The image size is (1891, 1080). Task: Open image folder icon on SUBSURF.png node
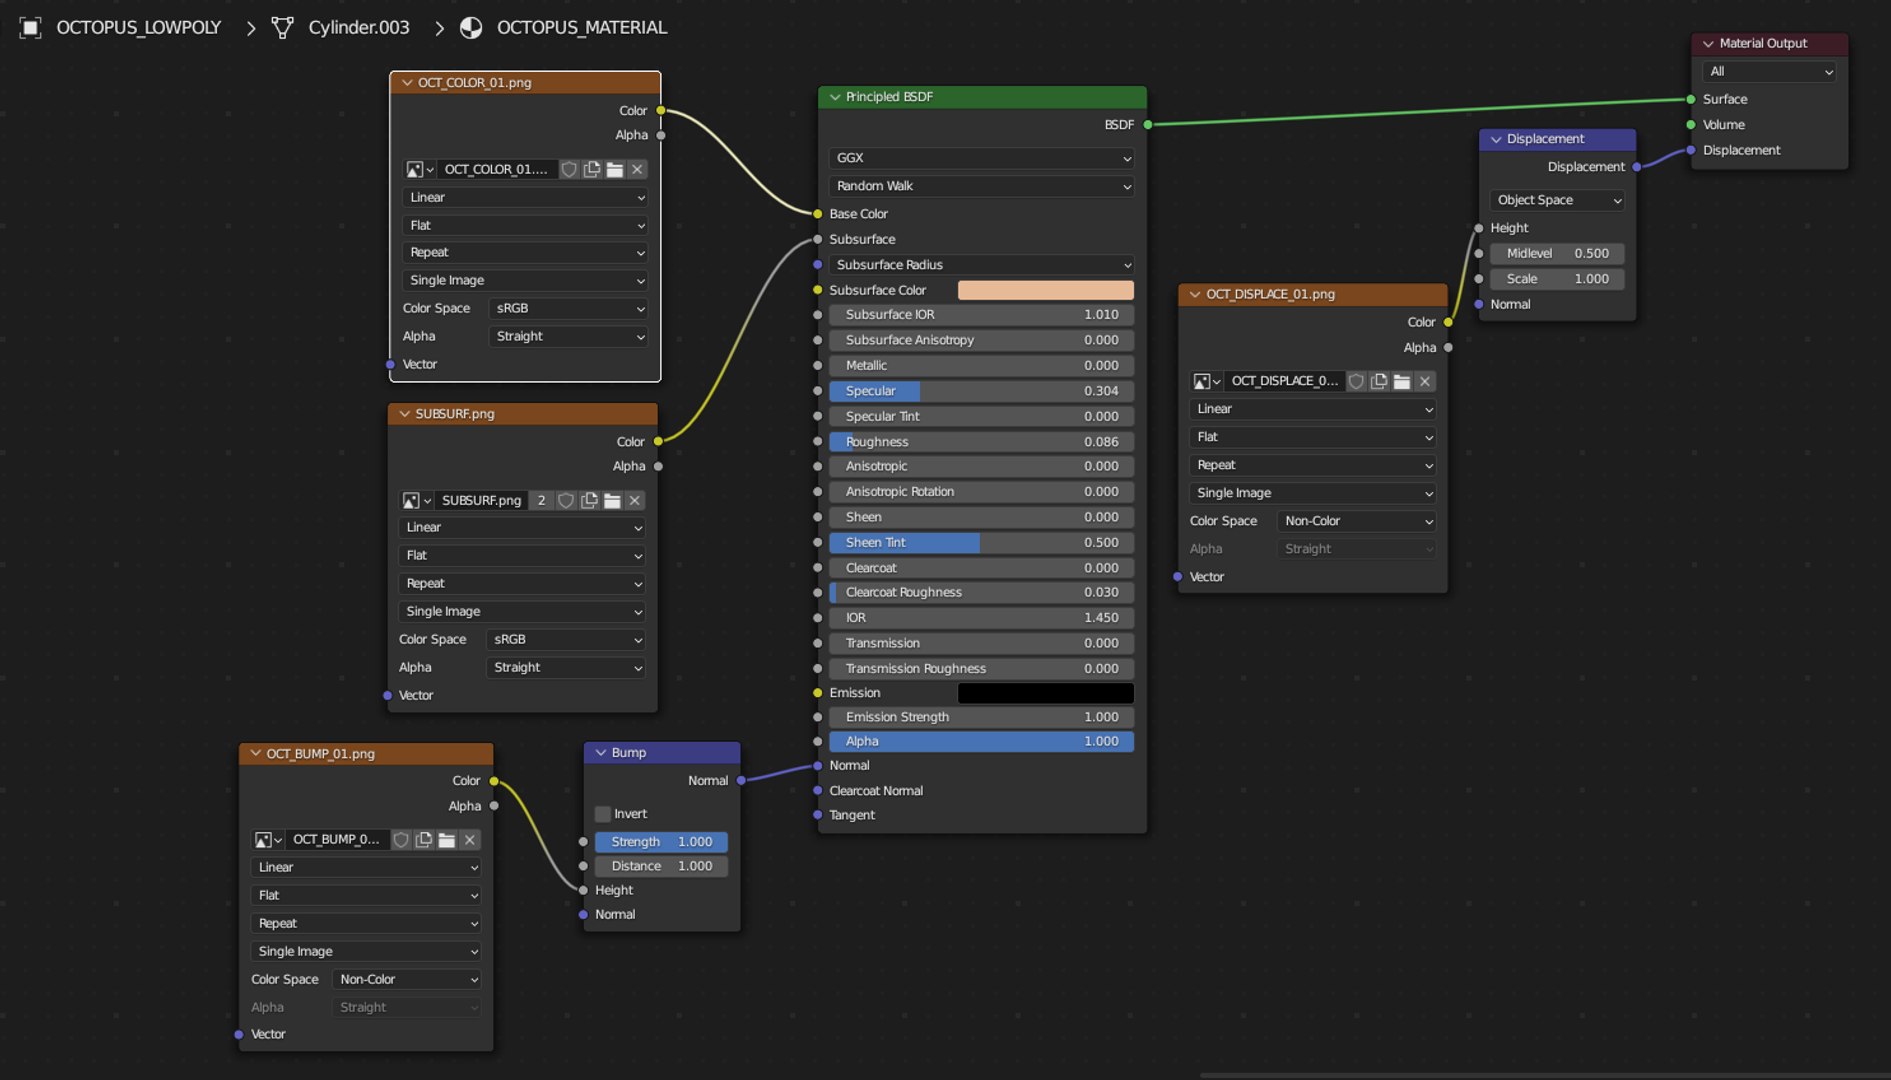[612, 500]
